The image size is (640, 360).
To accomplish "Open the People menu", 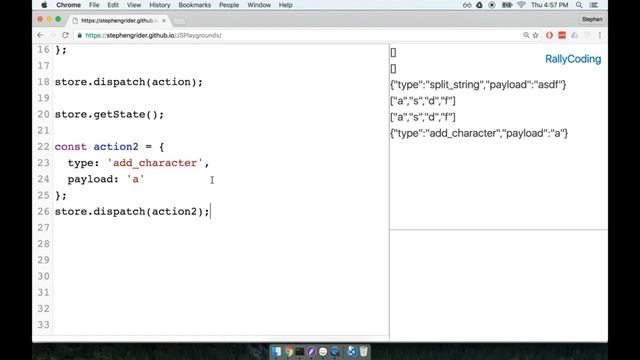I will point(229,5).
